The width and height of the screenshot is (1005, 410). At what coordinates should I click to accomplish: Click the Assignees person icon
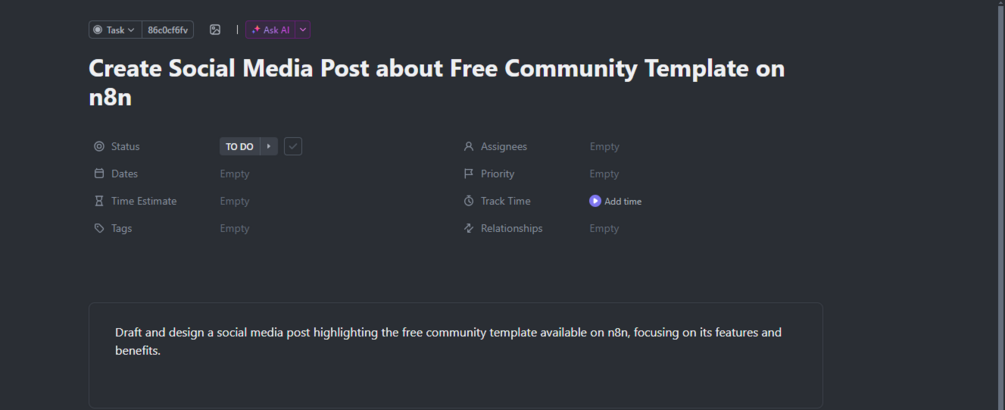[468, 147]
